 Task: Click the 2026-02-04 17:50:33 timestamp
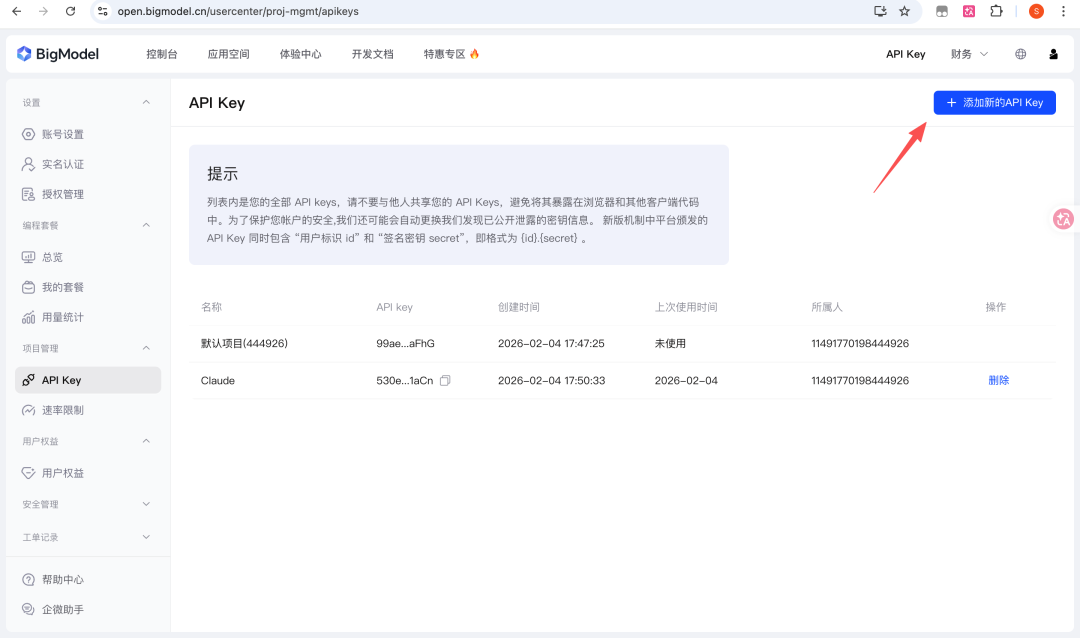click(551, 380)
